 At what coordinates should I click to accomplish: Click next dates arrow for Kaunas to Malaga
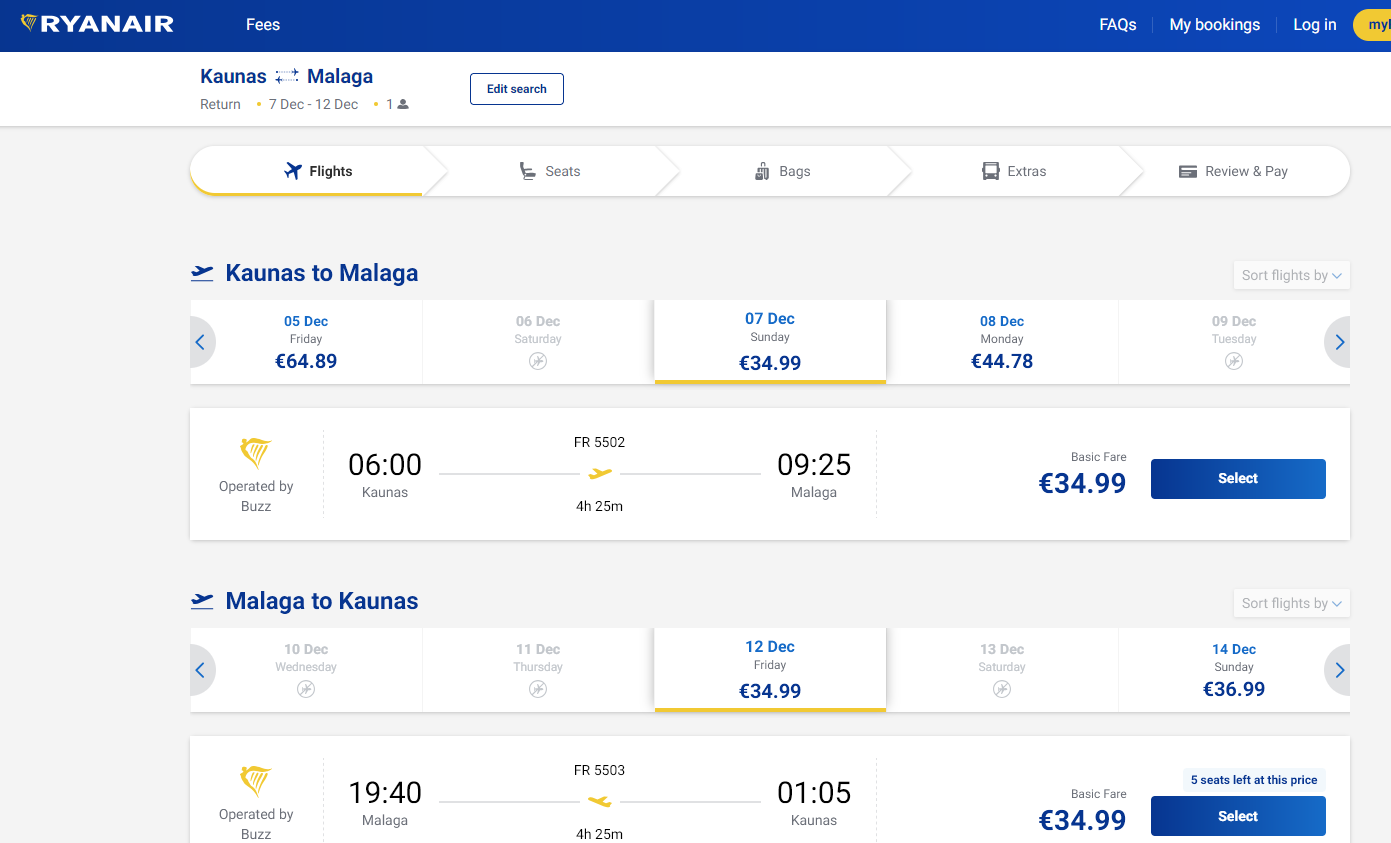pos(1339,342)
